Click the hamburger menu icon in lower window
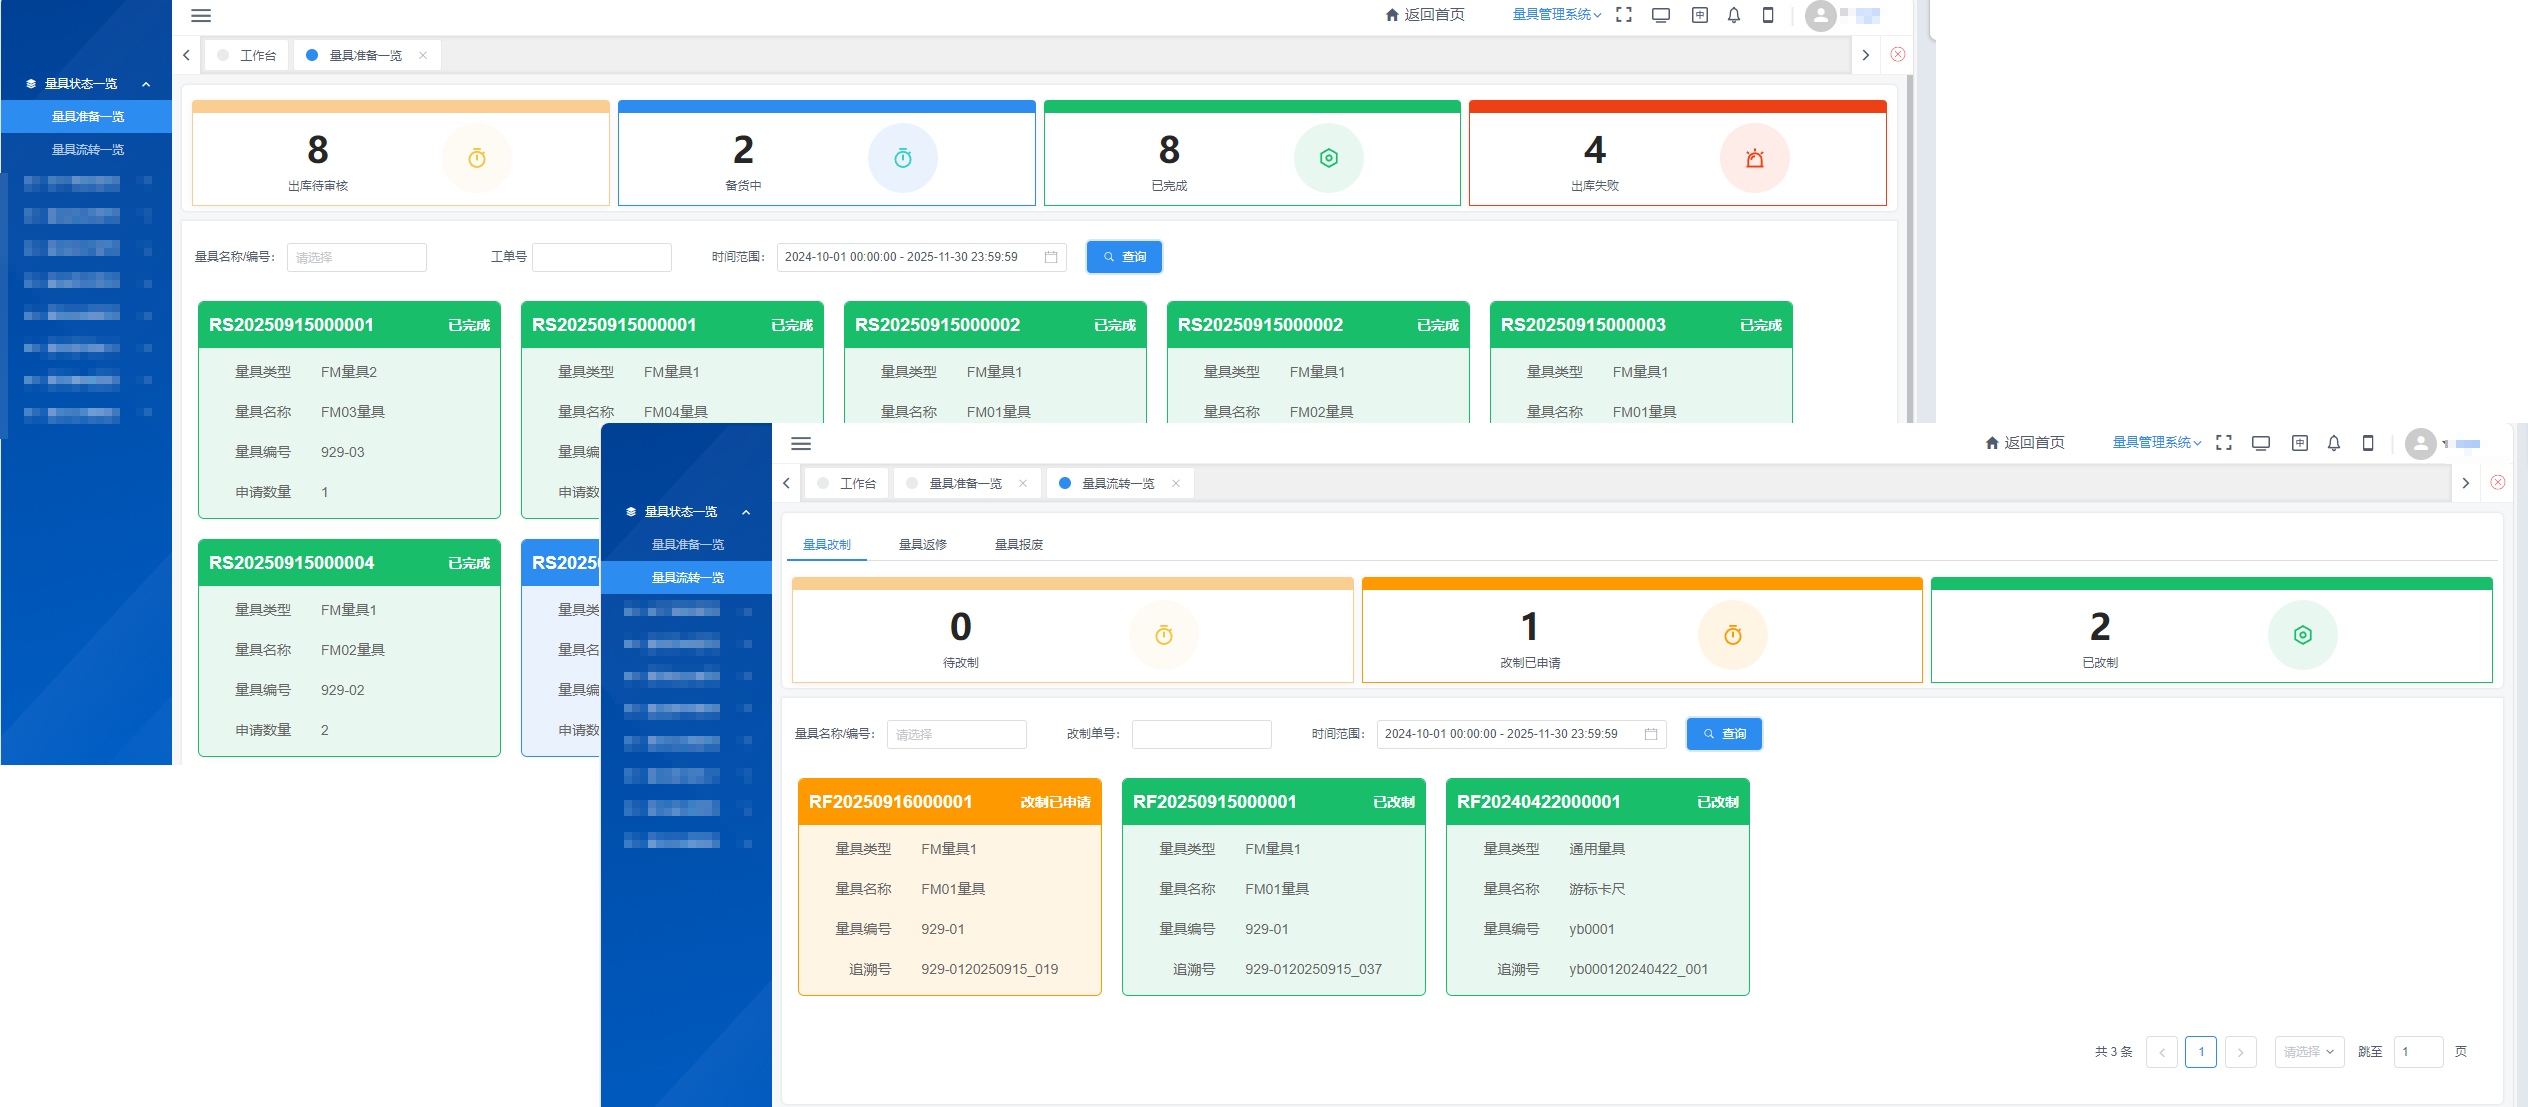Screen dimensions: 2528x1107 point(800,443)
